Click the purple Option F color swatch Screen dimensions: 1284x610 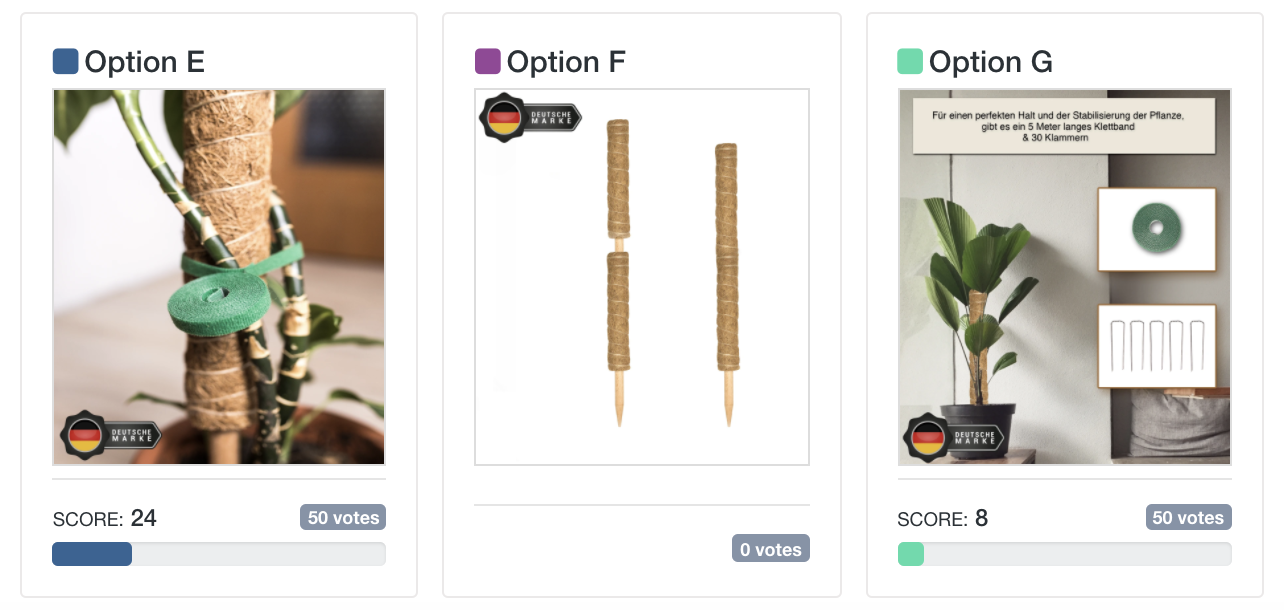tap(487, 62)
